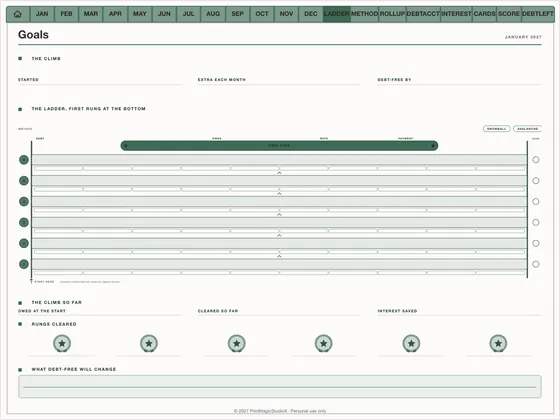Switch to the ROLLUP tab
Screen dimensions: 560x420
(392, 14)
